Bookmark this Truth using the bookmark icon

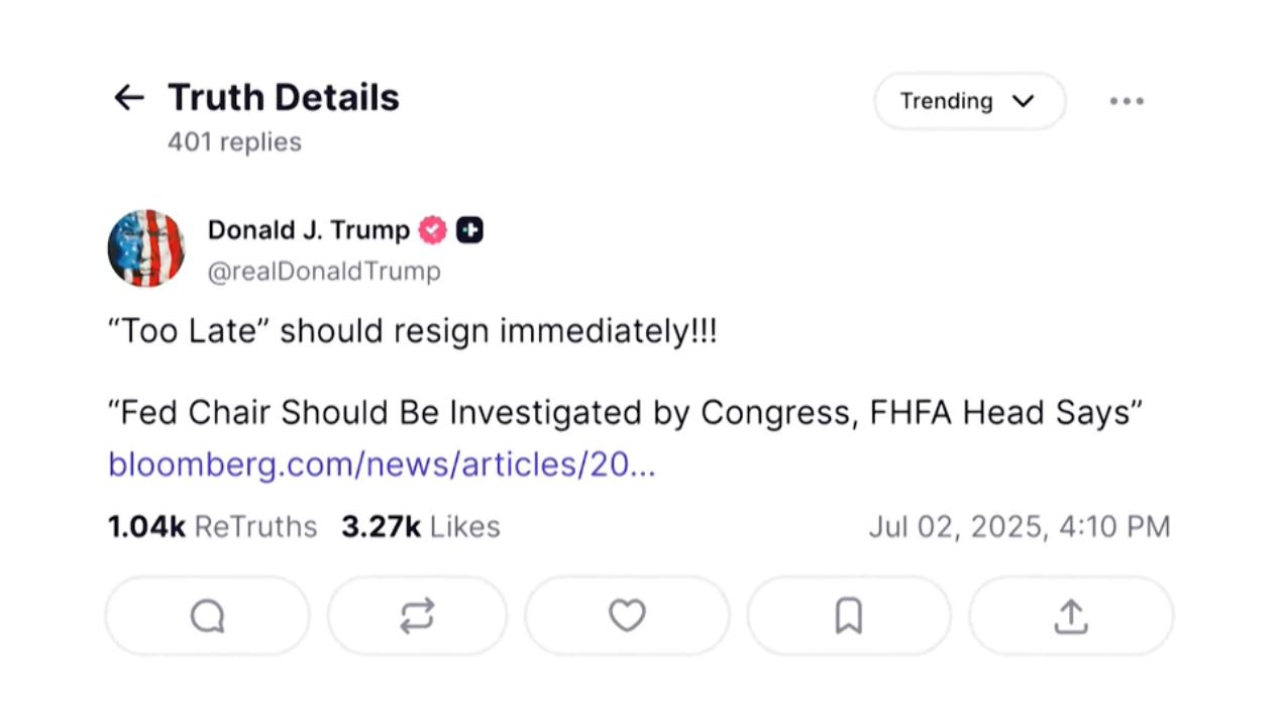click(x=848, y=616)
